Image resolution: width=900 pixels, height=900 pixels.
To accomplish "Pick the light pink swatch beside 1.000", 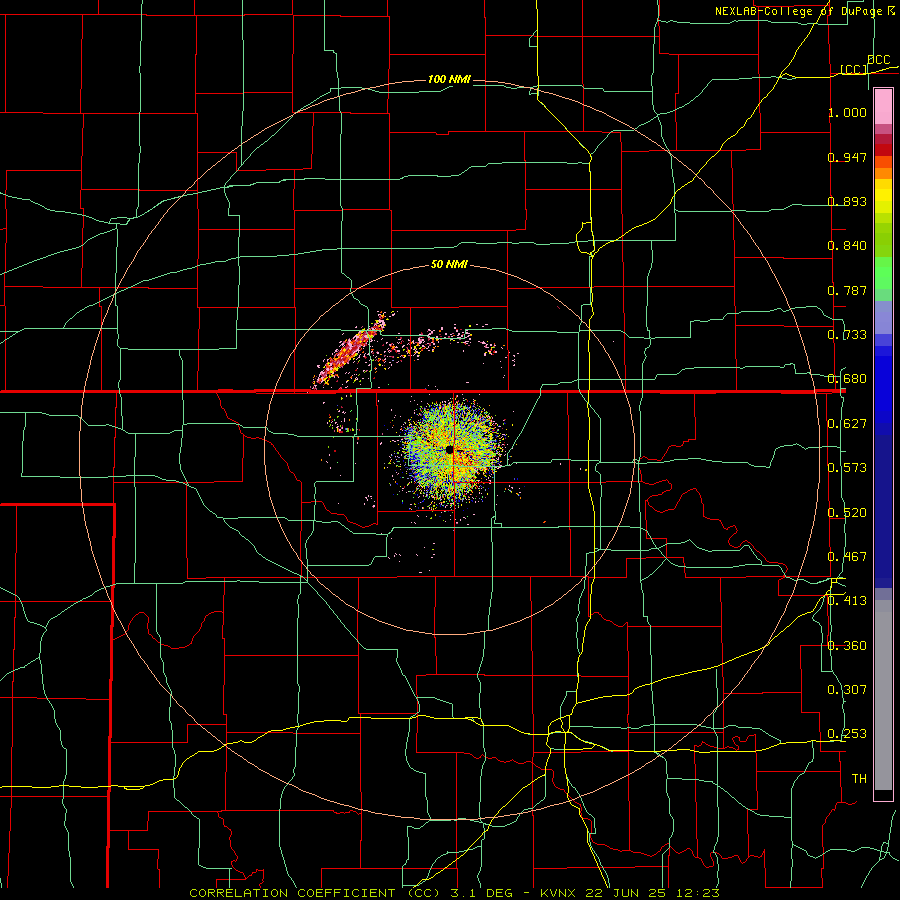I will (x=883, y=107).
